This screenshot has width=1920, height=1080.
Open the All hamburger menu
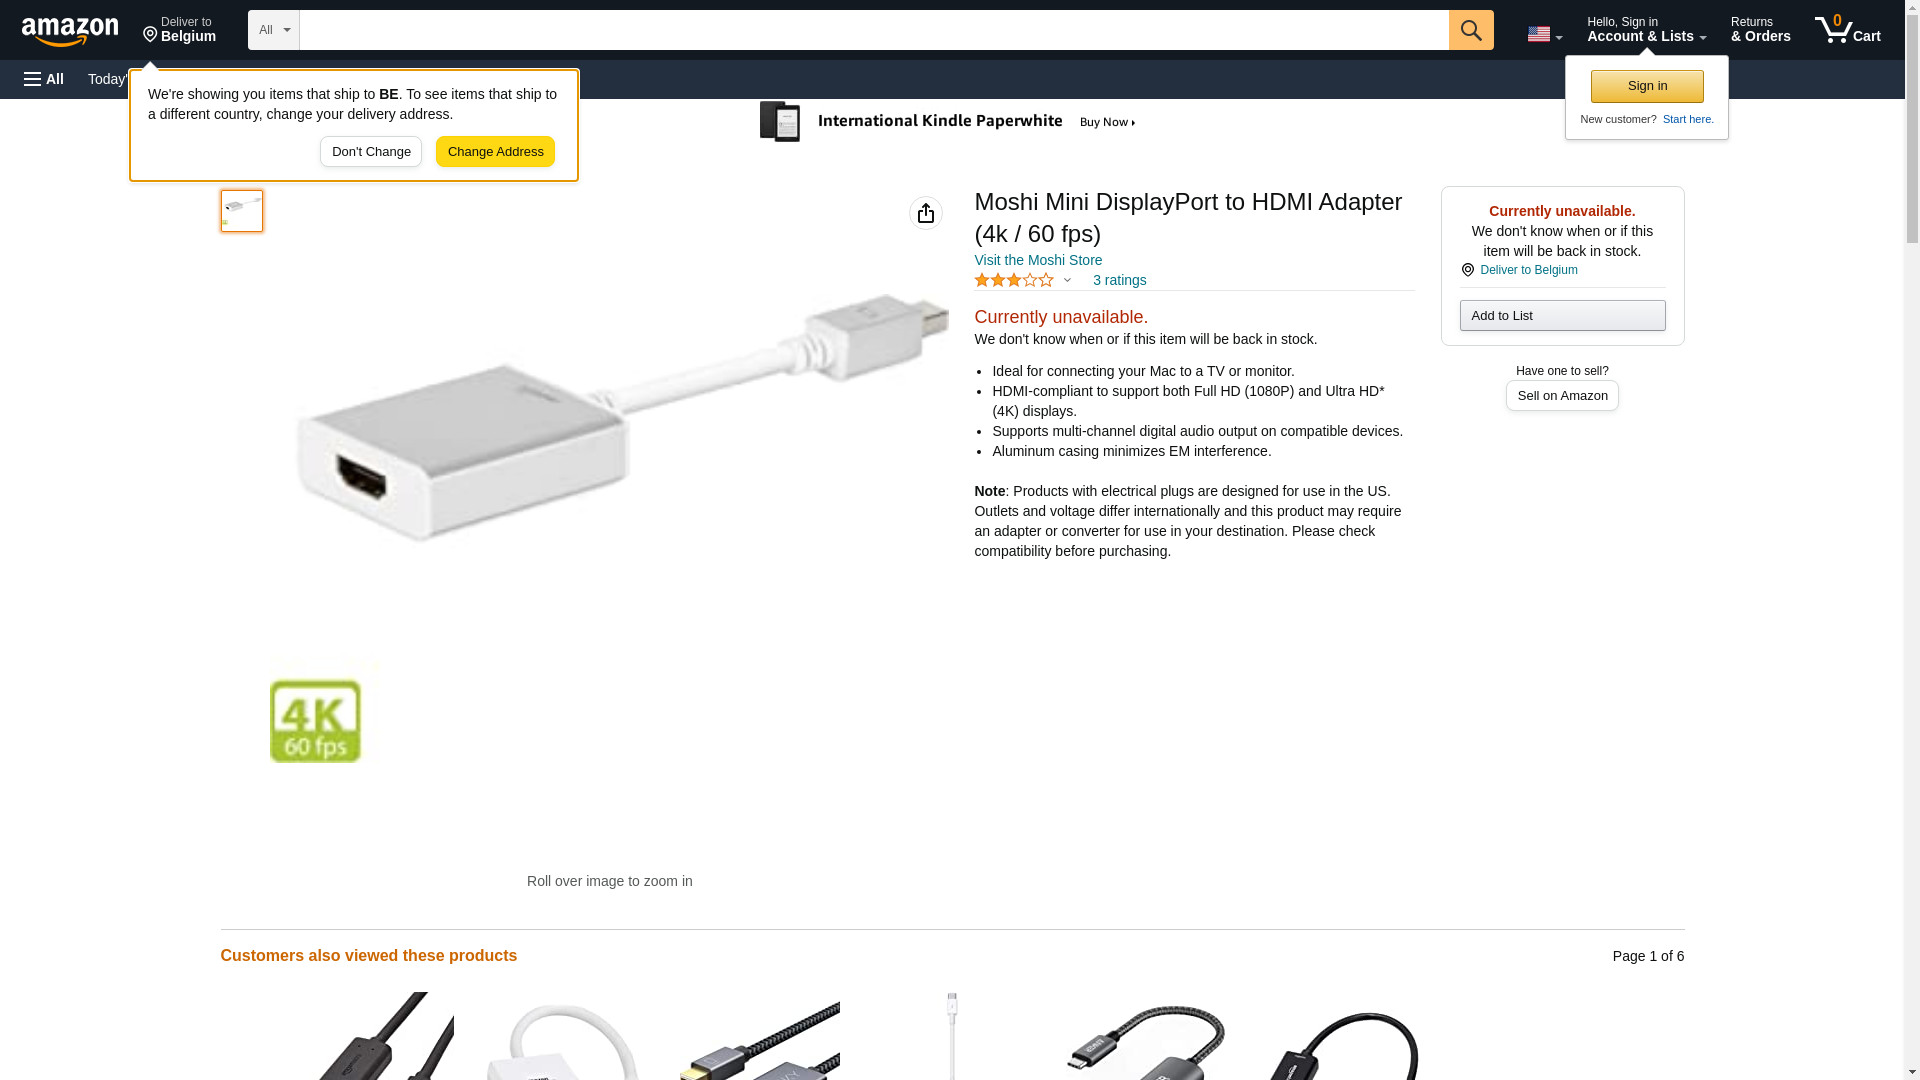(x=44, y=79)
